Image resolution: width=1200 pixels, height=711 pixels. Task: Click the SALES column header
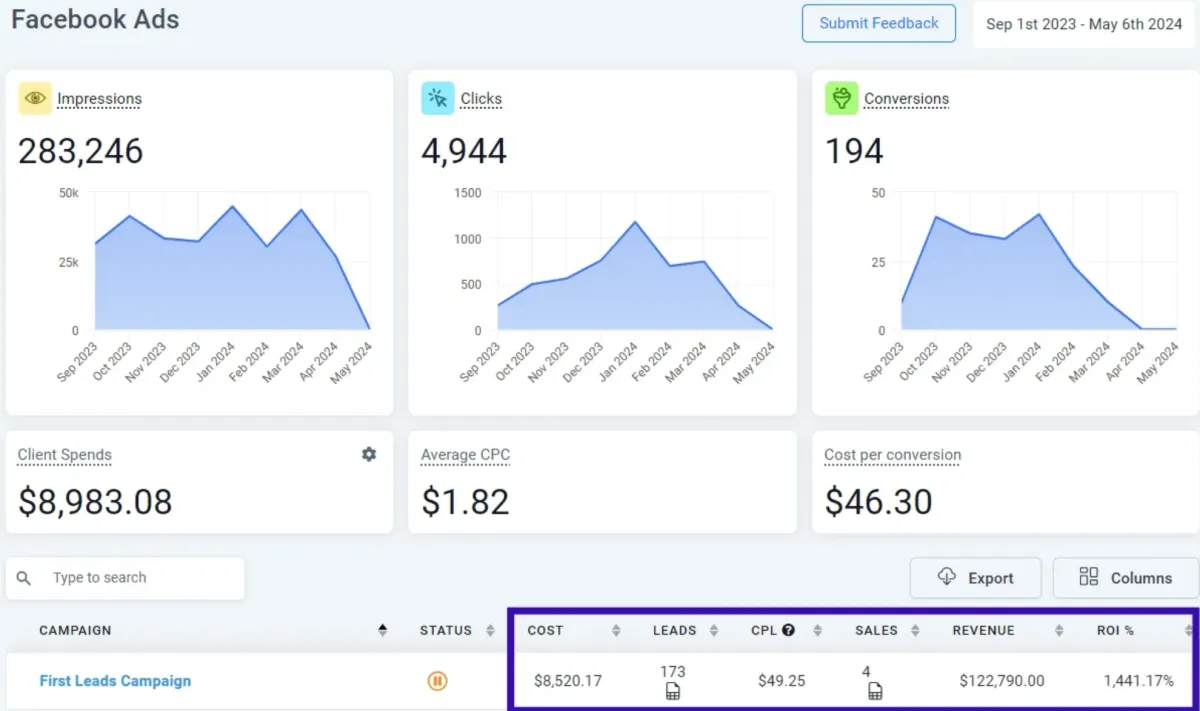[876, 631]
